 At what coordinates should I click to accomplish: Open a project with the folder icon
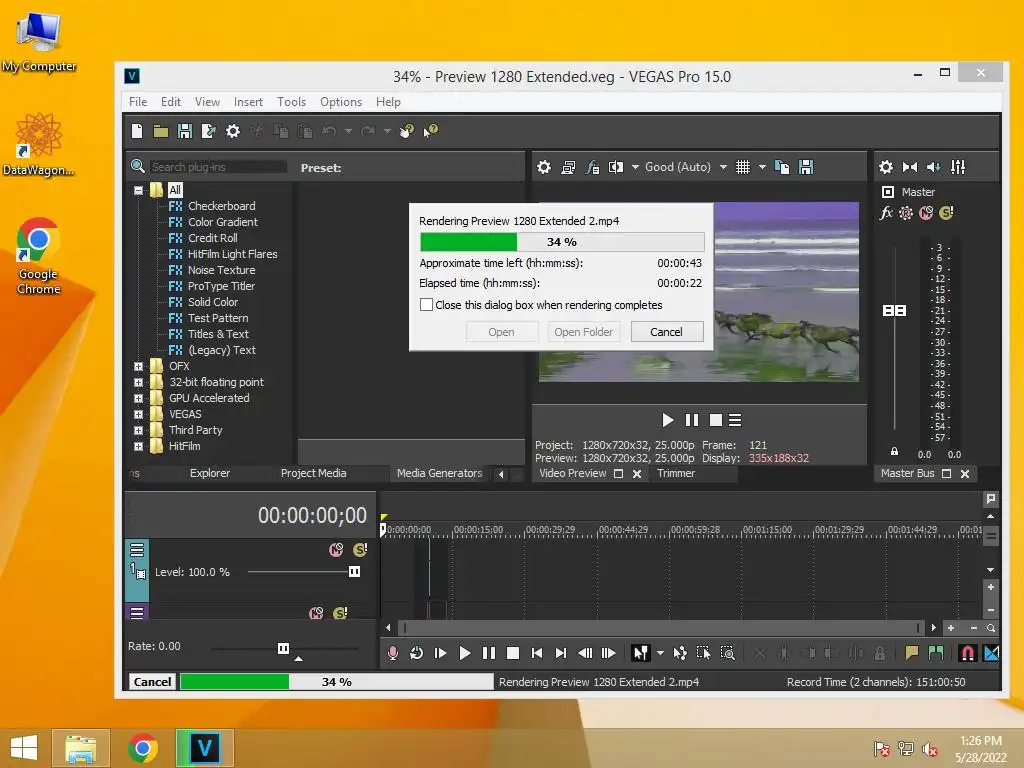pyautogui.click(x=161, y=131)
